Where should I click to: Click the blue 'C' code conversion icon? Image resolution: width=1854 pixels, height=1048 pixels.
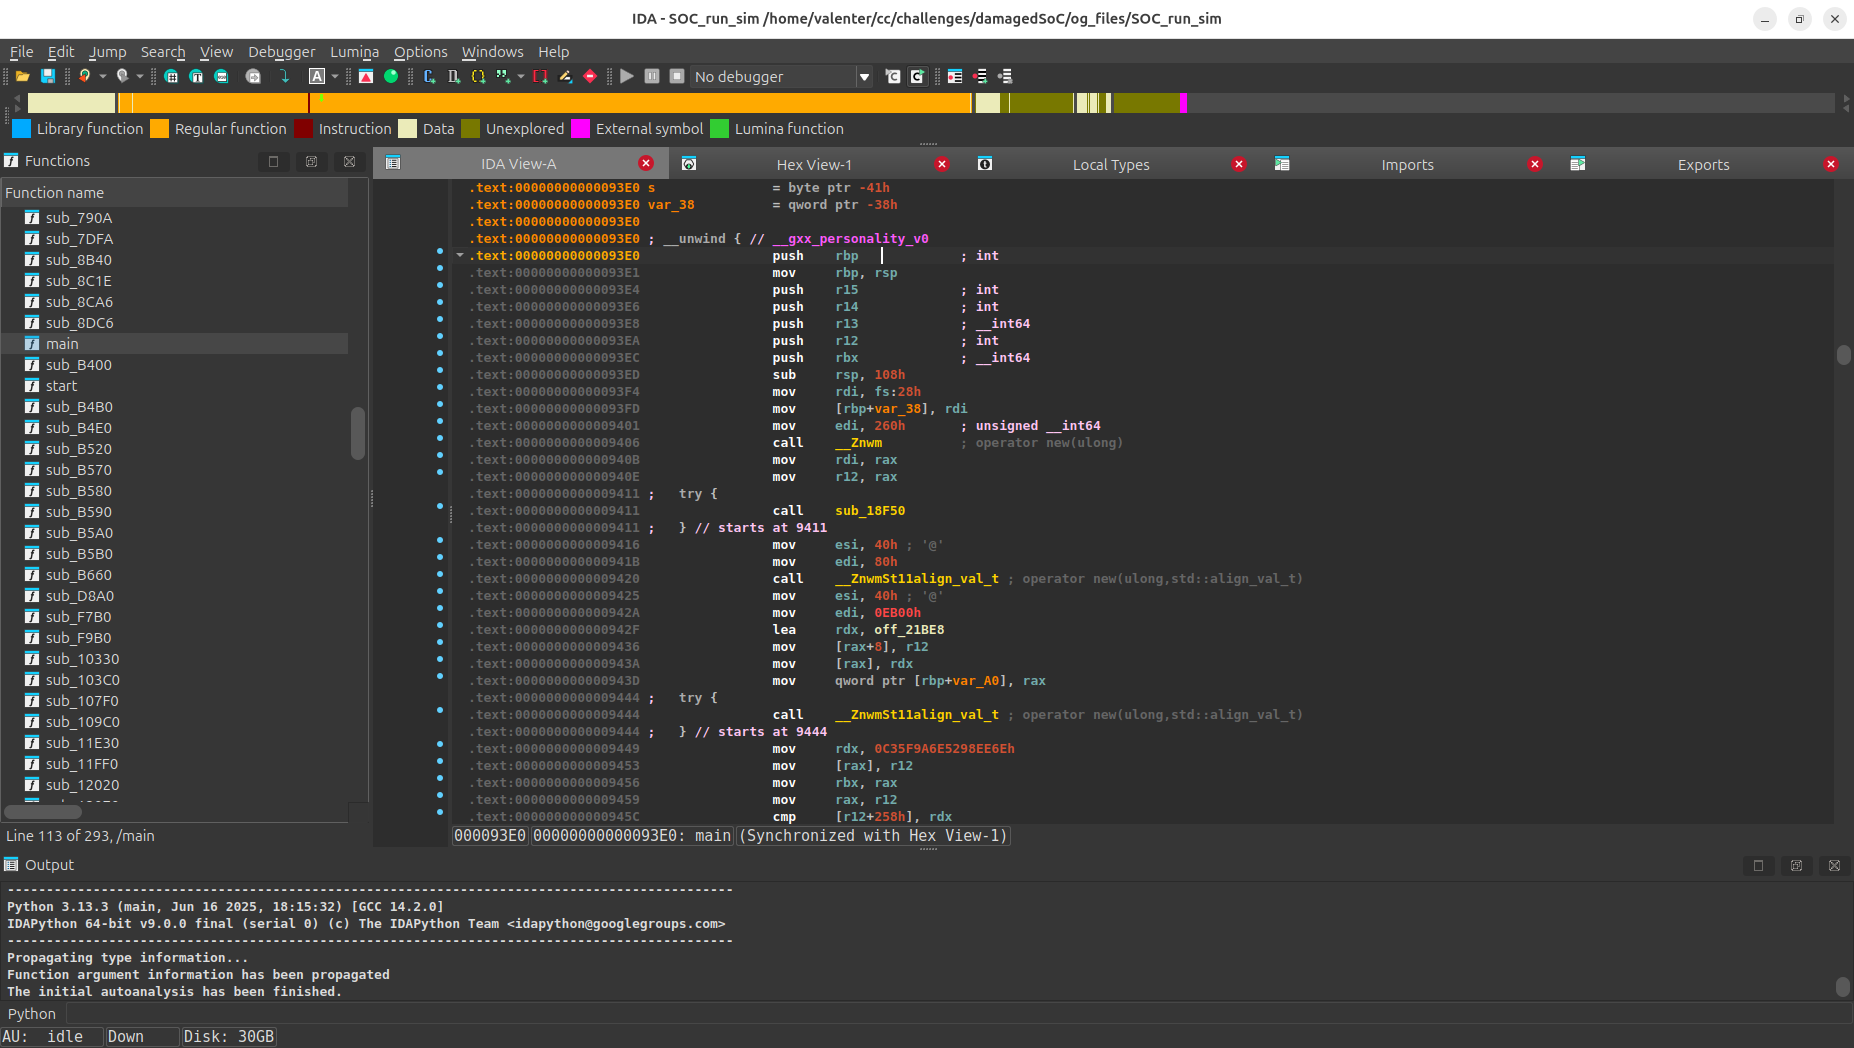point(429,76)
